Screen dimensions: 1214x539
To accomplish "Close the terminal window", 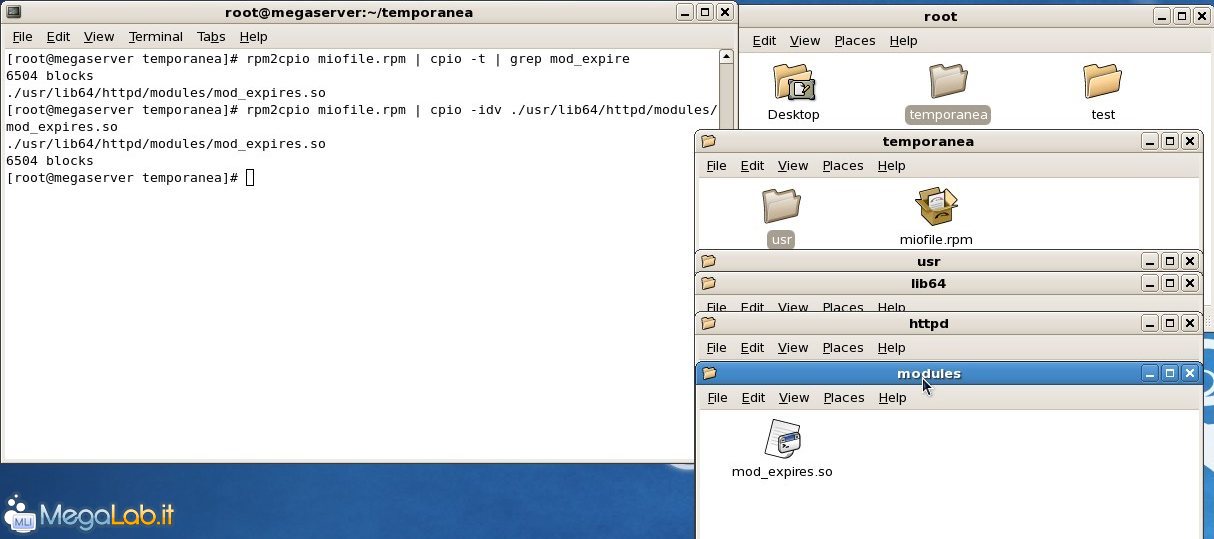I will click(724, 13).
